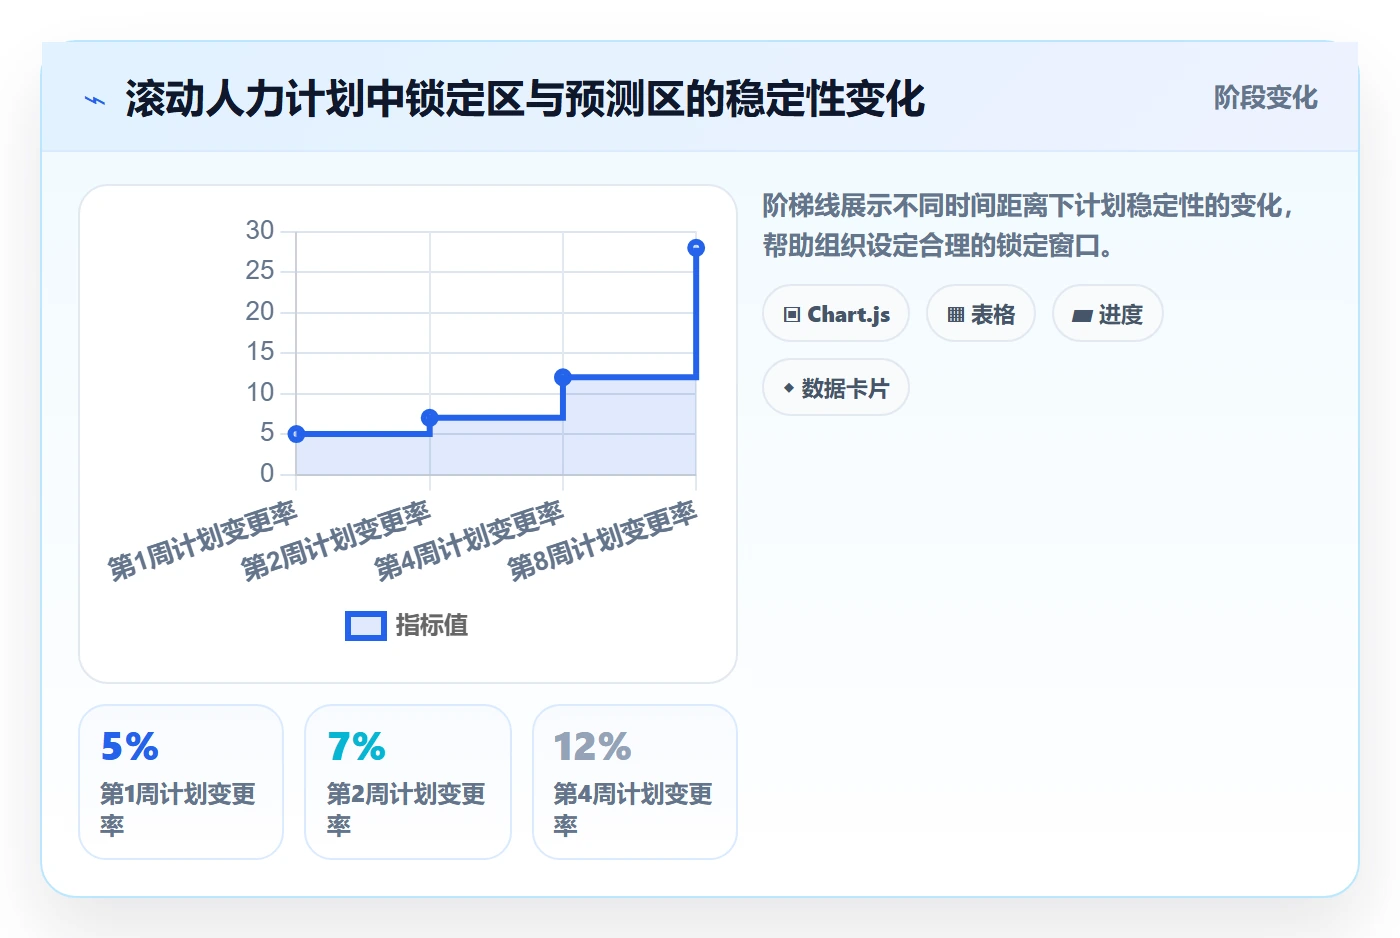The image size is (1400, 938).
Task: Click the 第1周 data point on the chart
Action: coord(296,434)
